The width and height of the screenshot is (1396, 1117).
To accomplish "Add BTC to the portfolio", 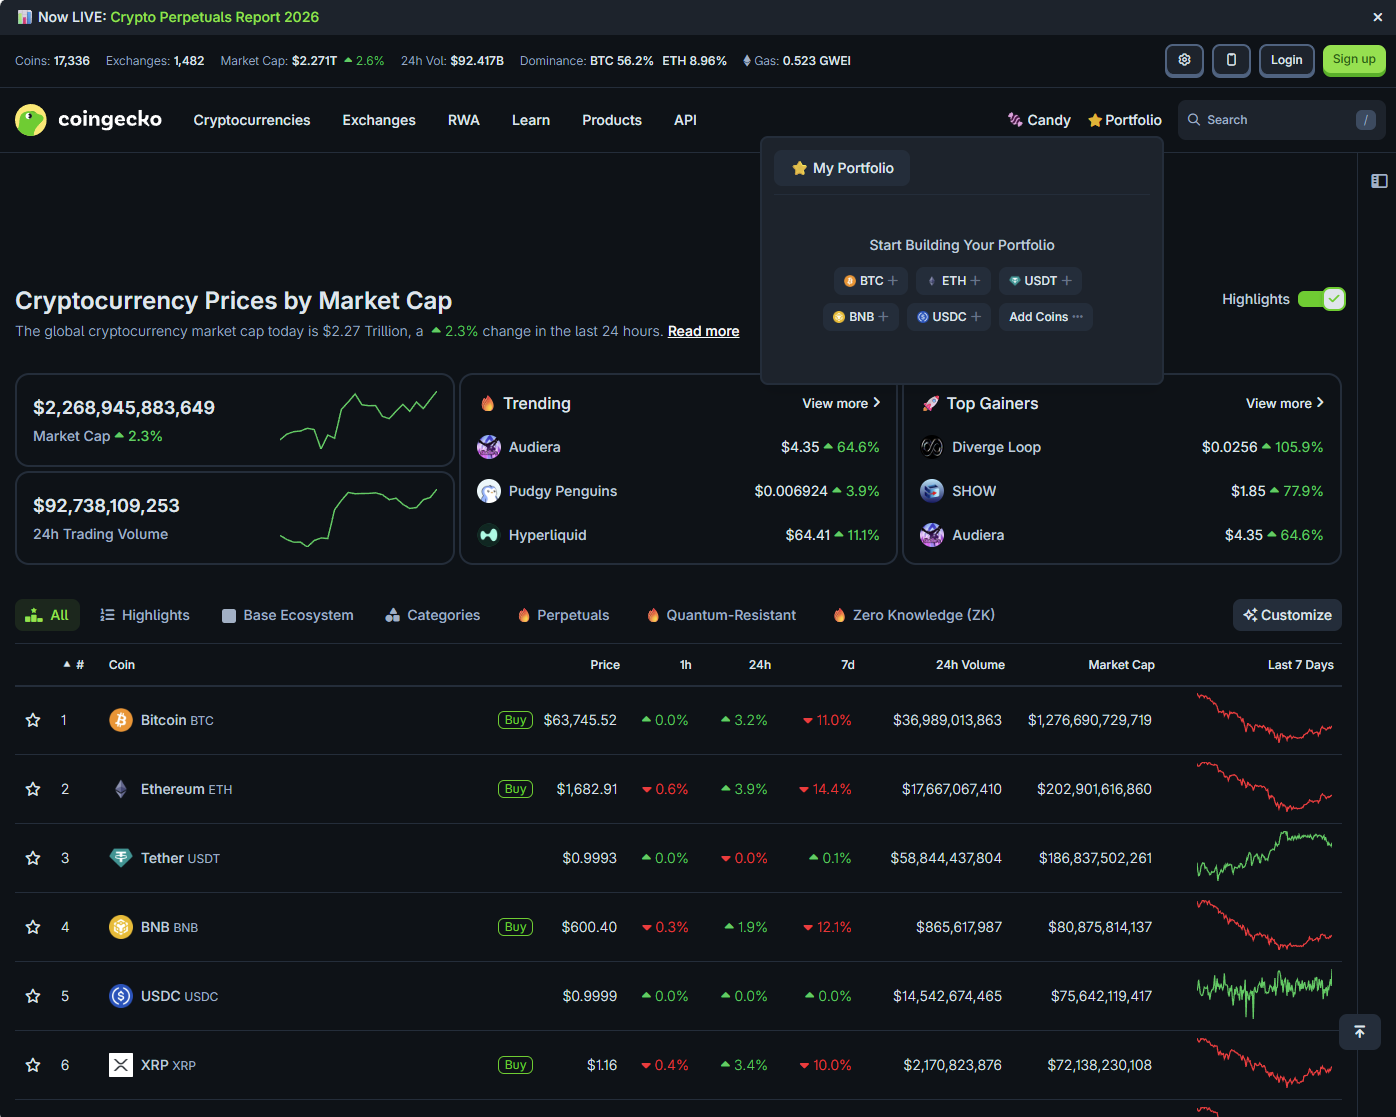I will [871, 281].
